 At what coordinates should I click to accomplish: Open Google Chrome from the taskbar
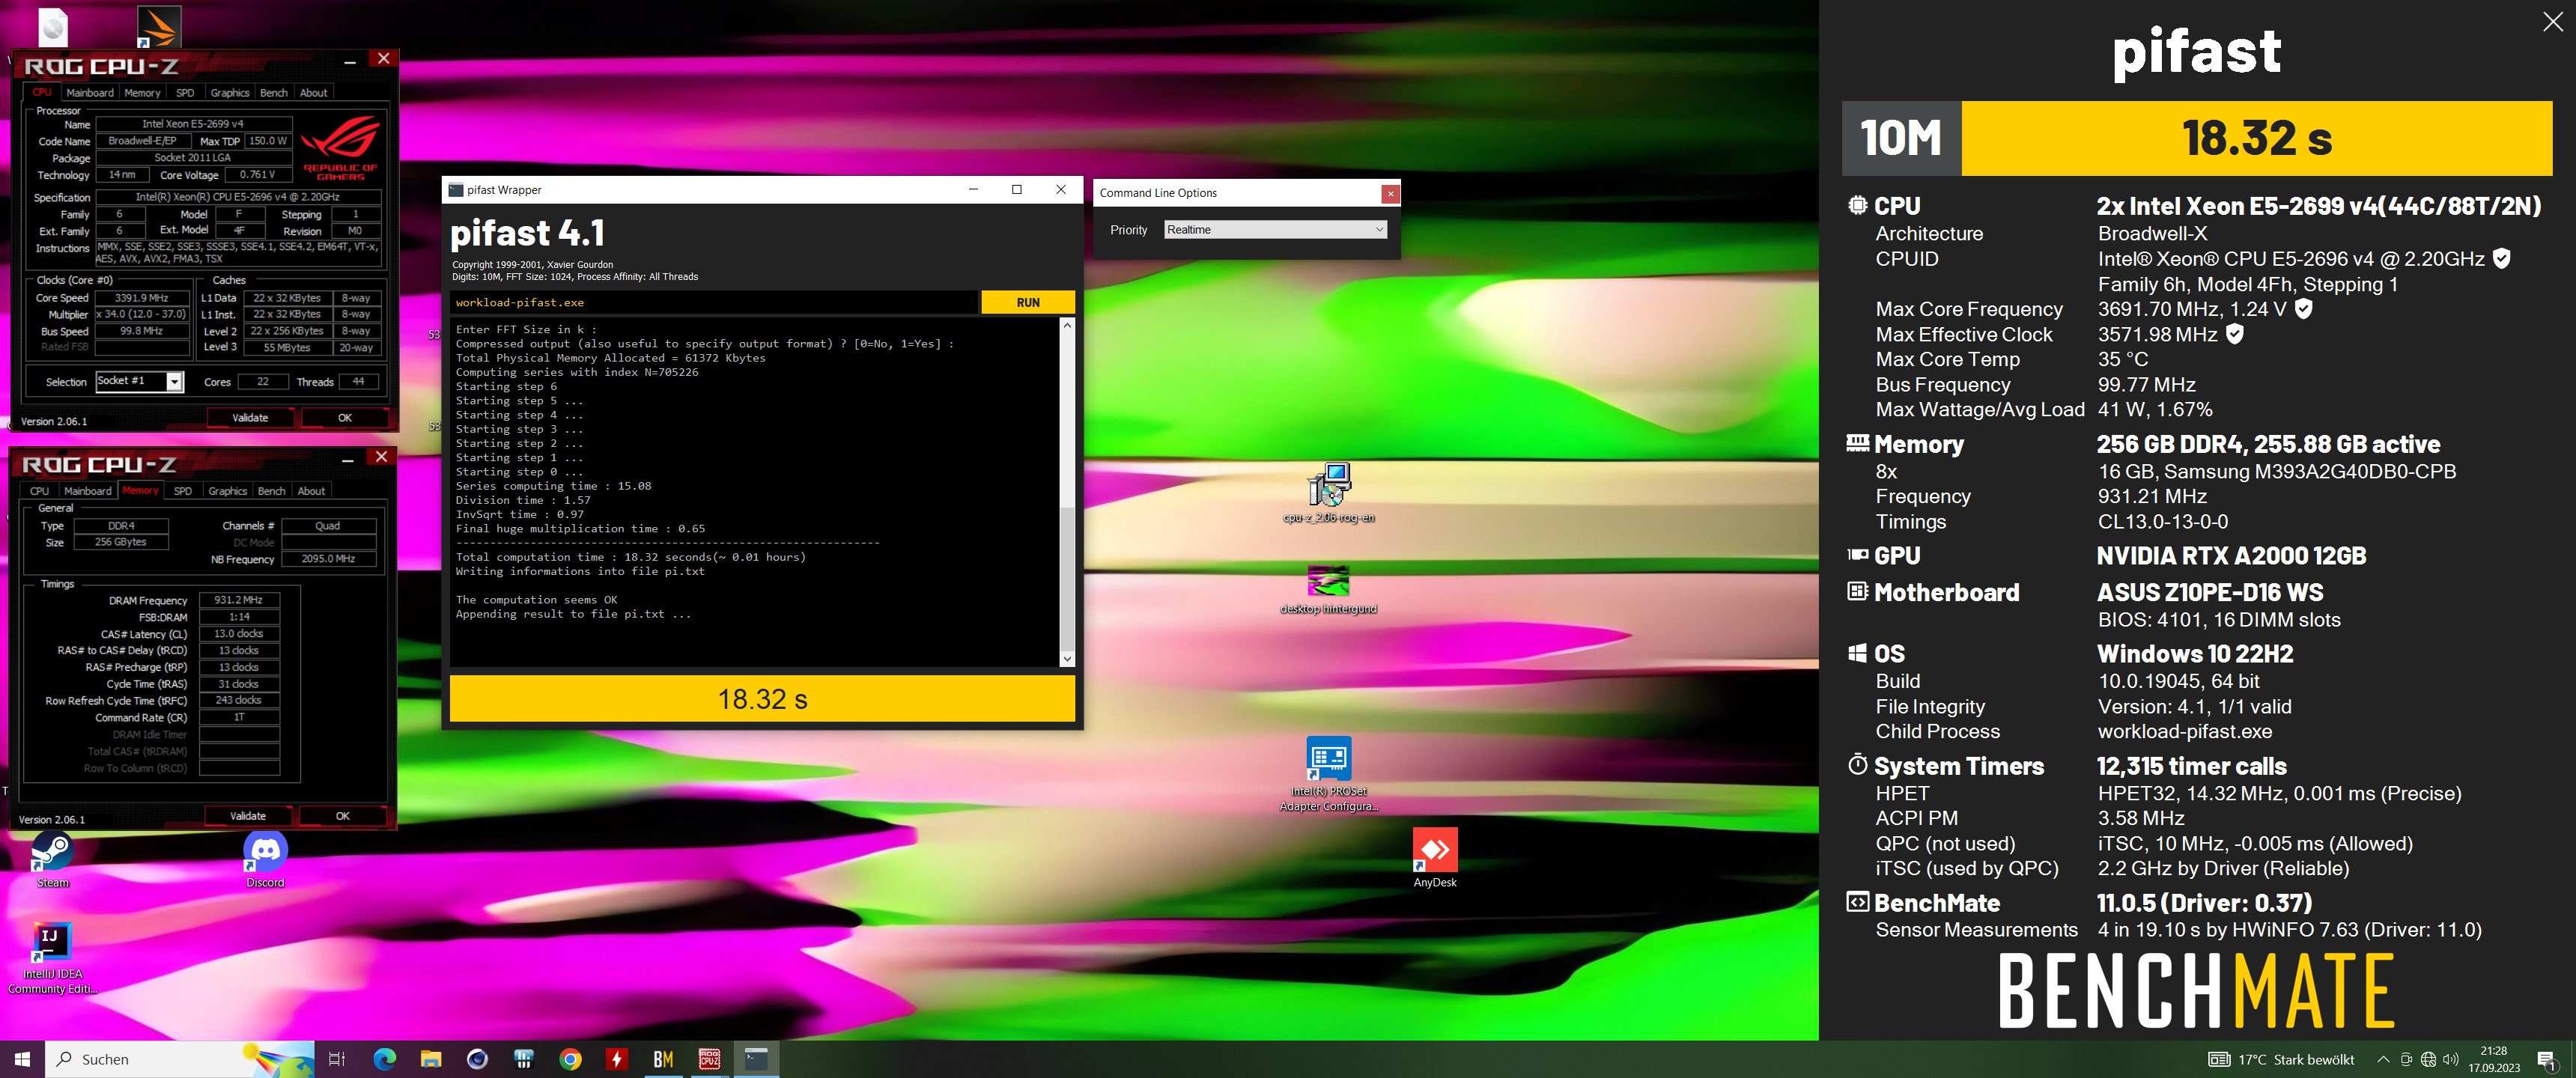(570, 1059)
